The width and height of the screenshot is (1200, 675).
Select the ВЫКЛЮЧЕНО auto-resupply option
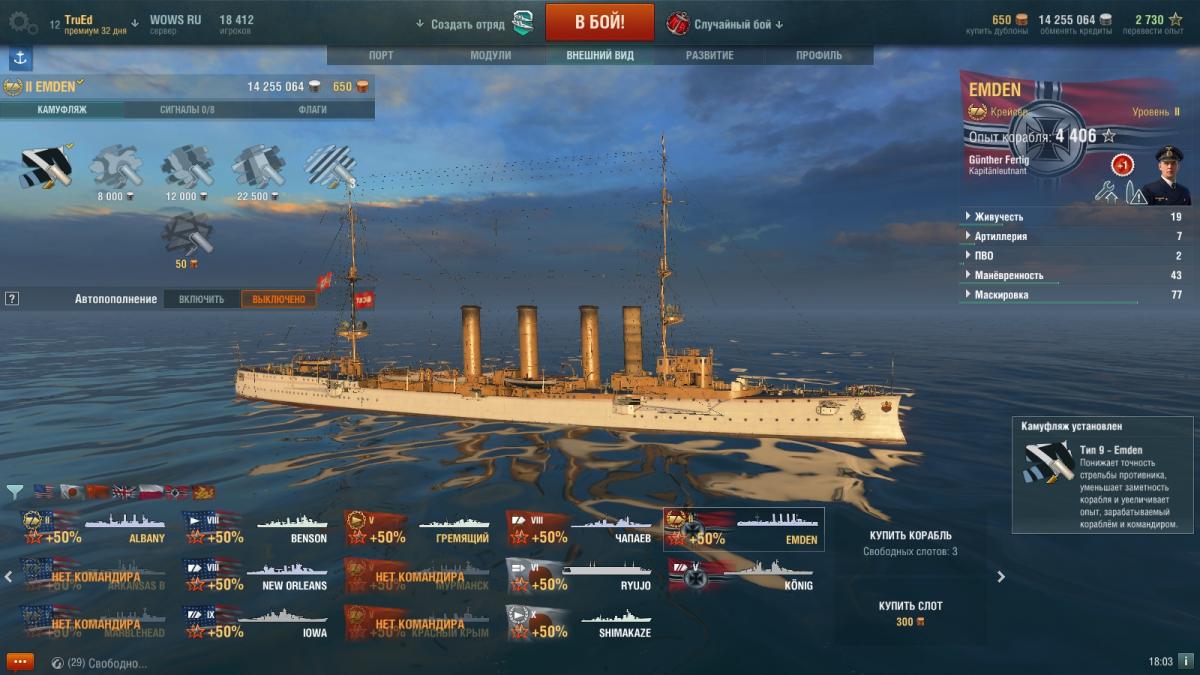click(x=279, y=299)
